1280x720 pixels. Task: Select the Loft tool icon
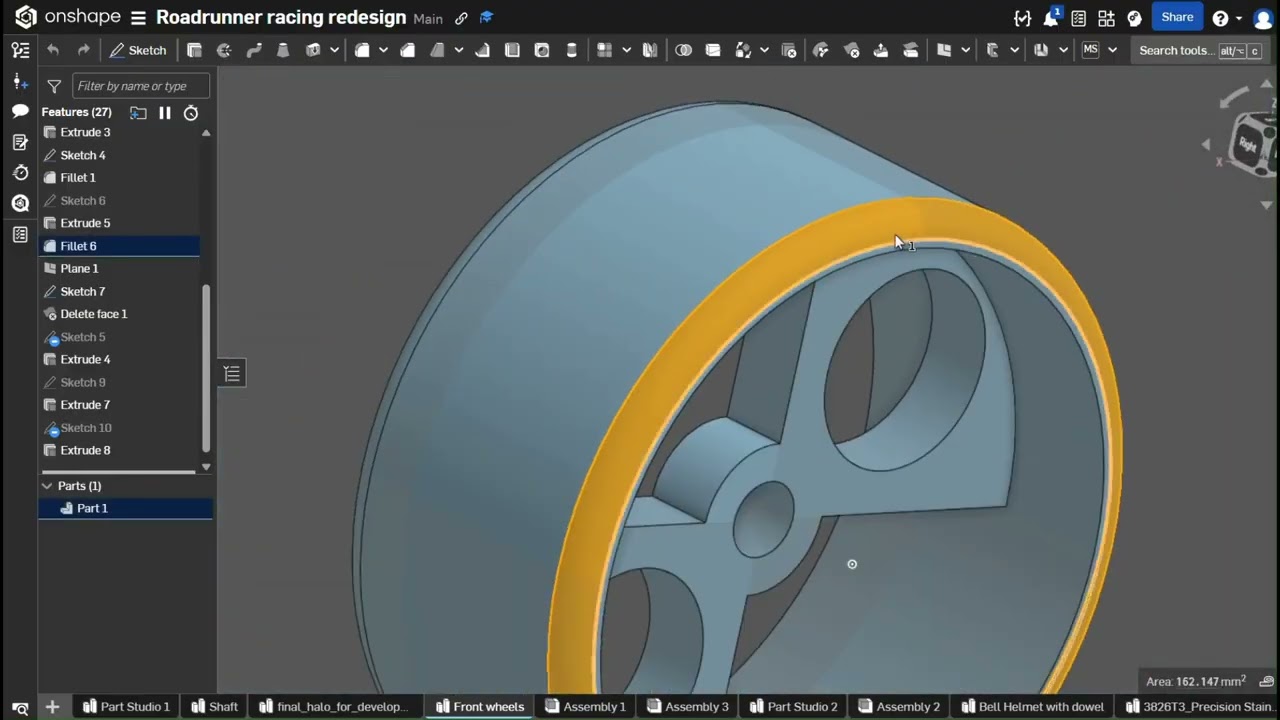point(283,50)
